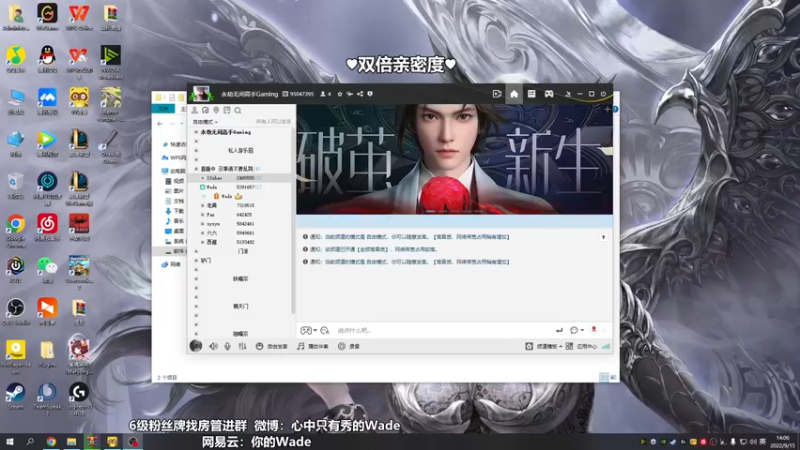800x450 pixels.
Task: Open Chrome from the taskbar
Action: tap(51, 442)
